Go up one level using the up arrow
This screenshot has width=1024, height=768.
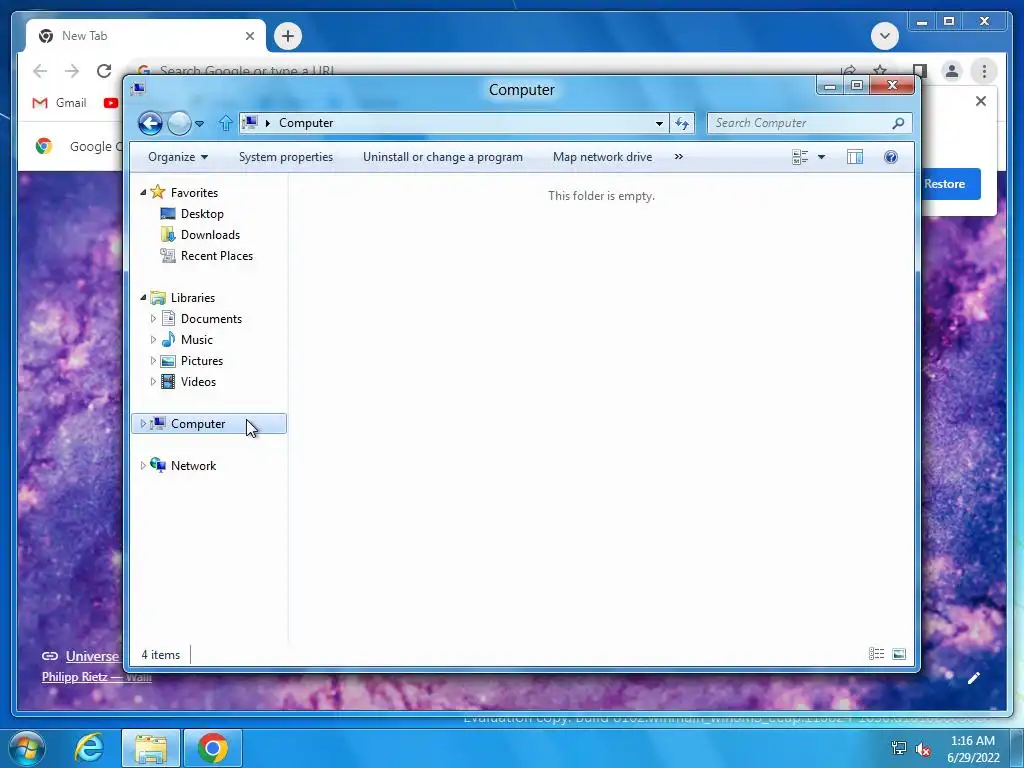pyautogui.click(x=225, y=123)
